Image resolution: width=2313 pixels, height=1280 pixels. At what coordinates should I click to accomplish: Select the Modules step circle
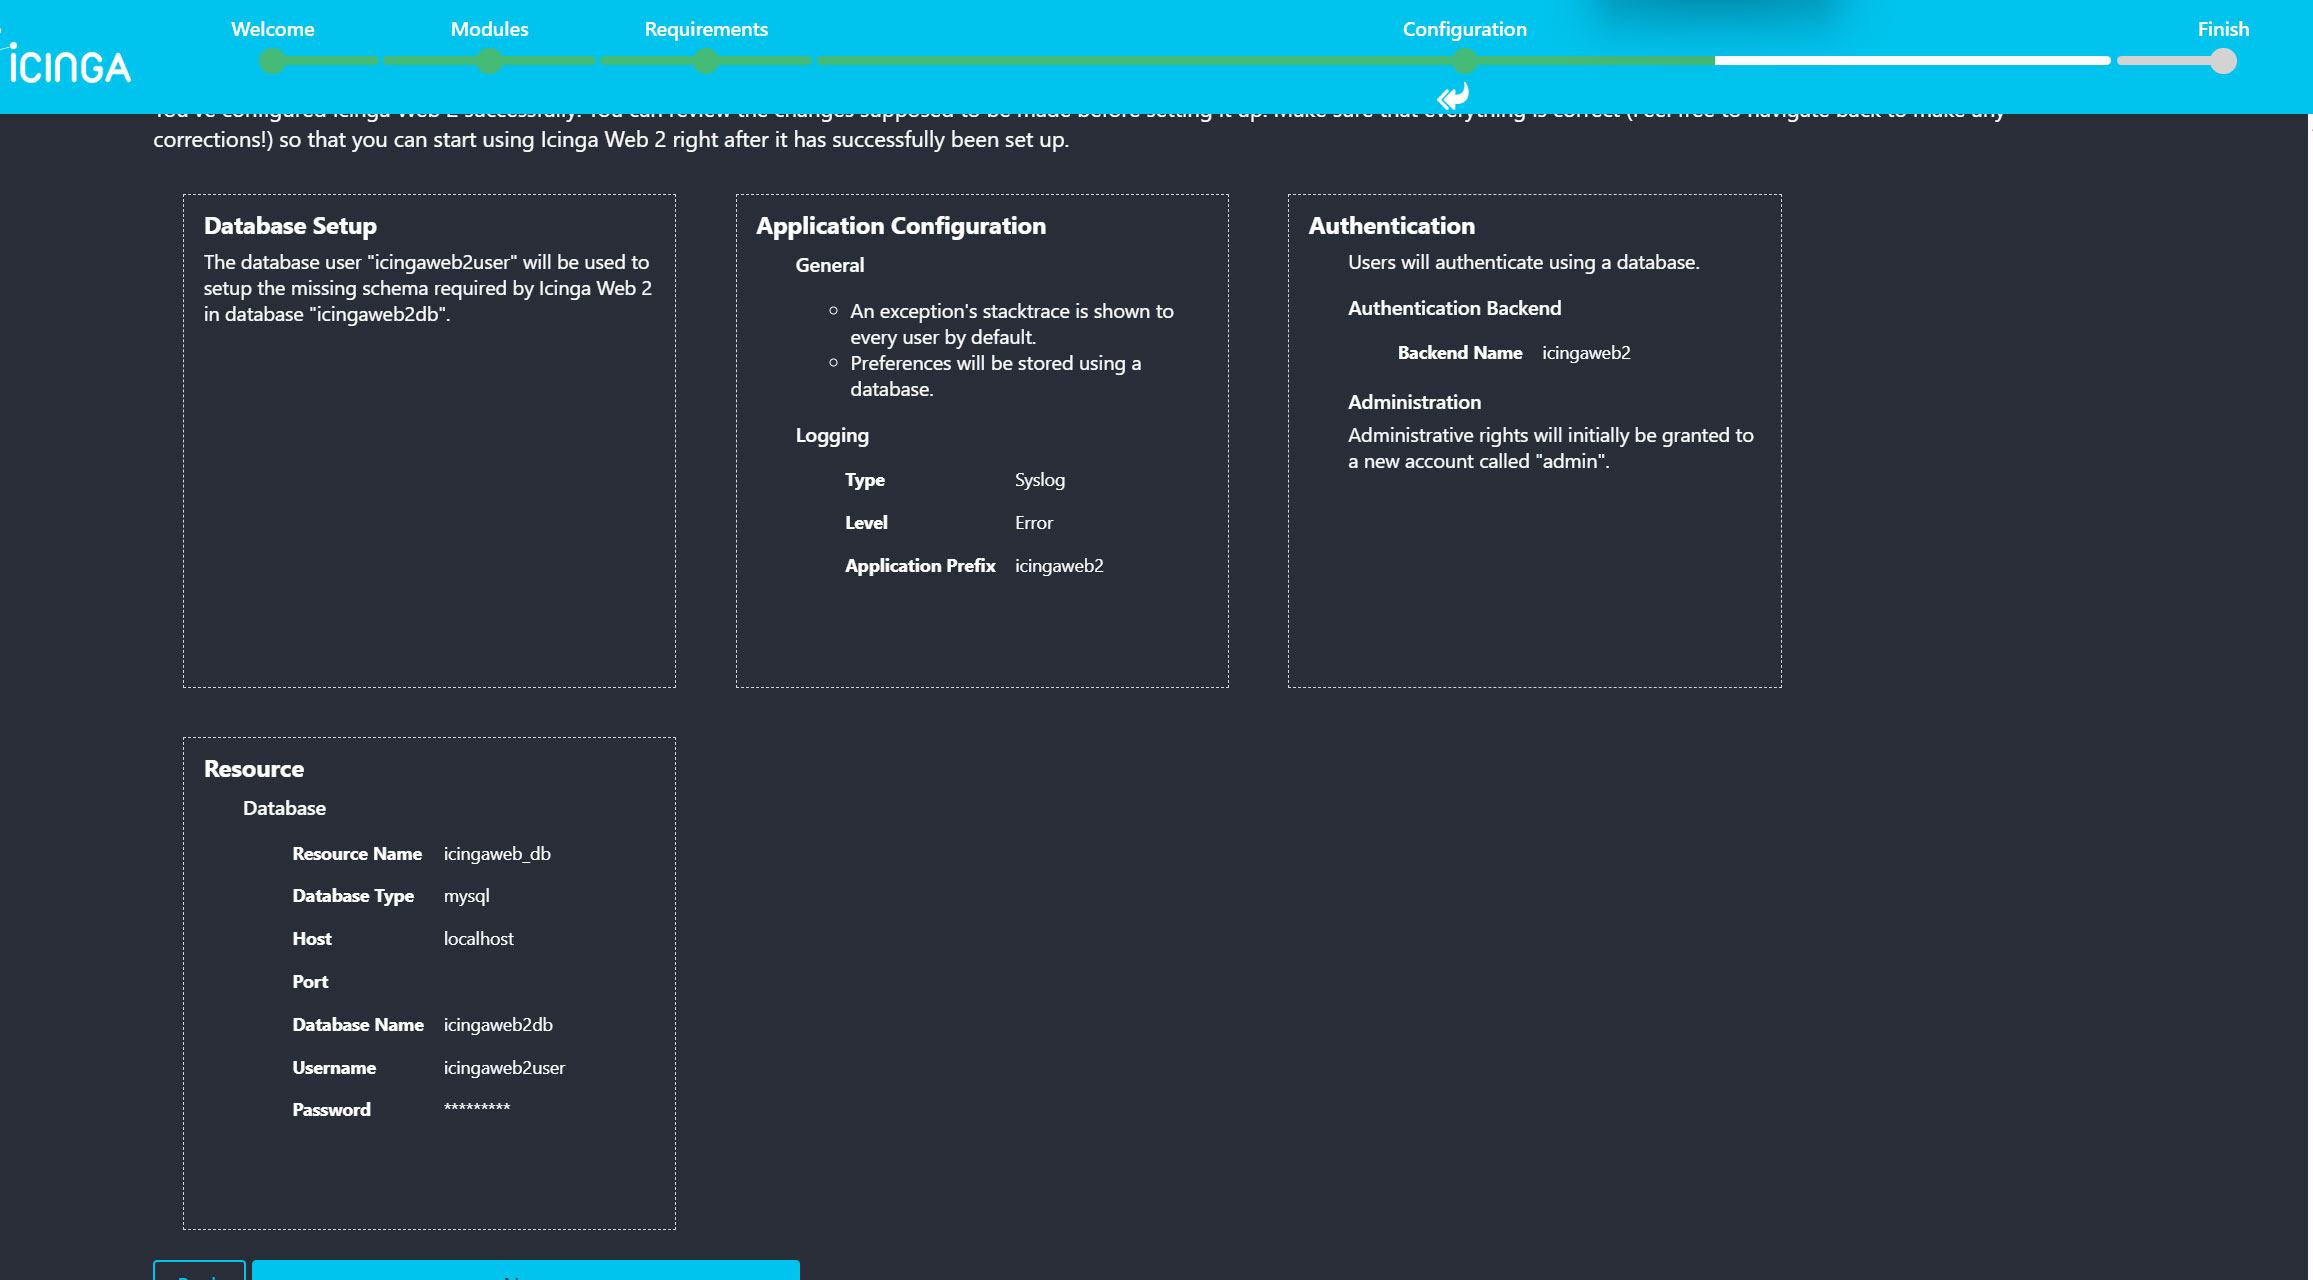tap(489, 61)
